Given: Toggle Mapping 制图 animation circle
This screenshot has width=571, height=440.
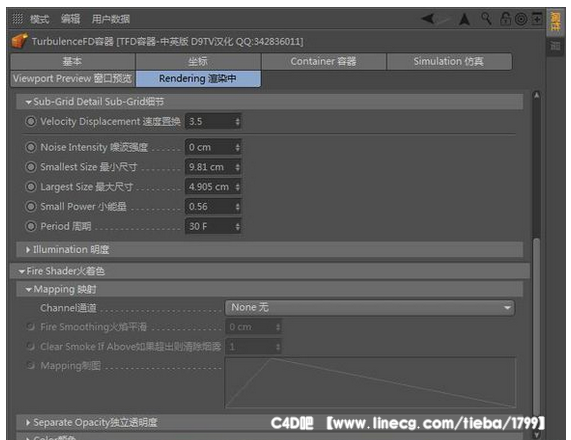Looking at the screenshot, I should point(31,365).
